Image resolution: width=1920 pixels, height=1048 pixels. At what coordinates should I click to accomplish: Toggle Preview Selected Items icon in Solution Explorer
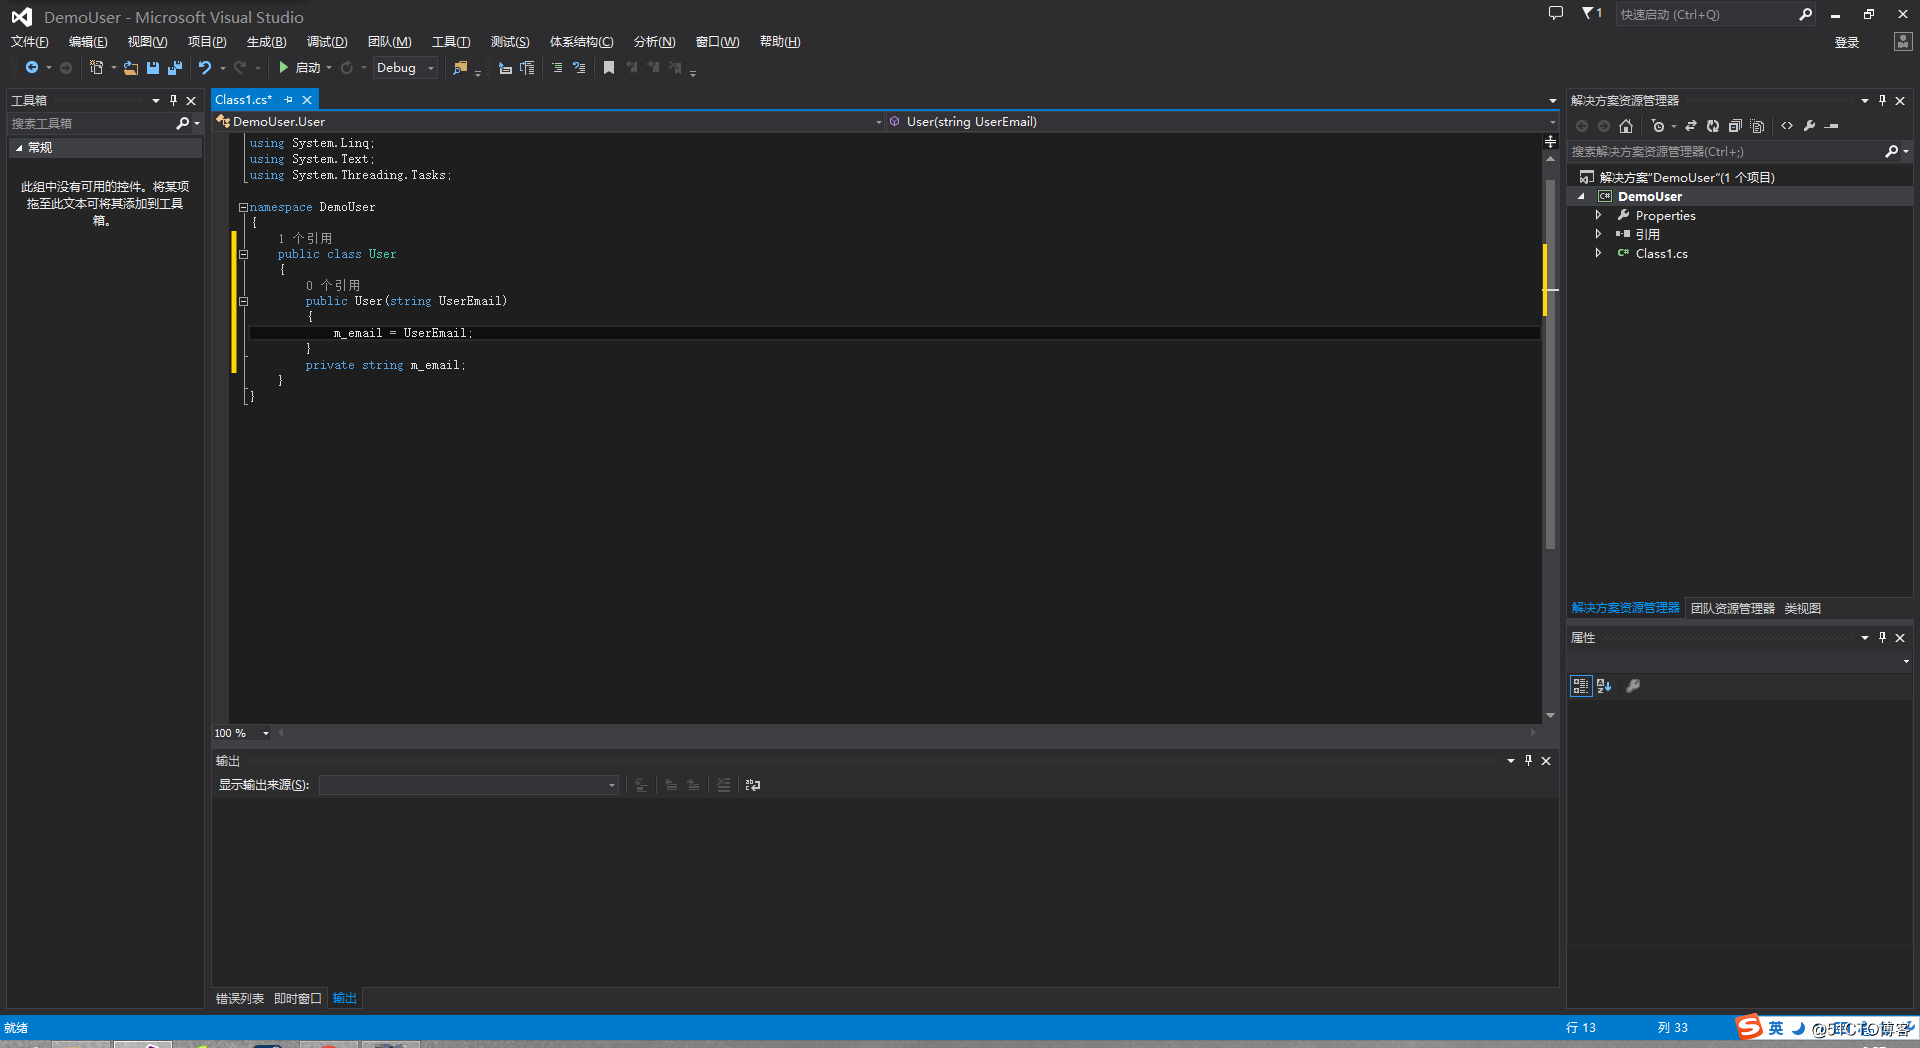1832,126
